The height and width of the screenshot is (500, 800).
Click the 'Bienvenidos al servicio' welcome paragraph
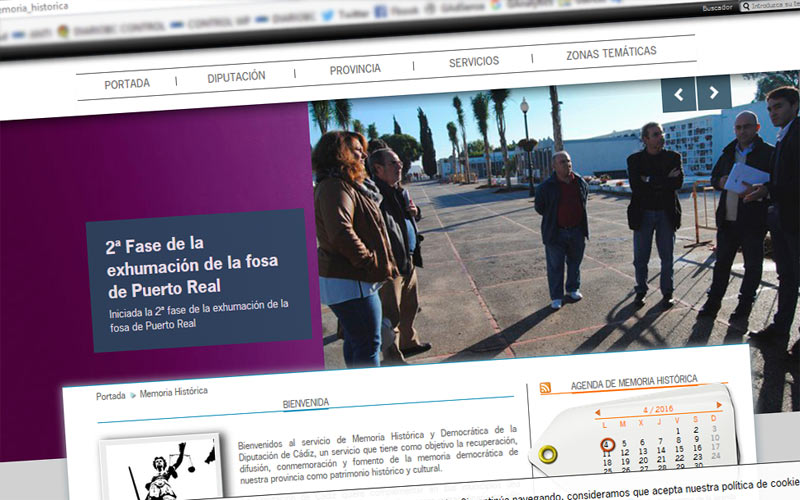pyautogui.click(x=378, y=455)
